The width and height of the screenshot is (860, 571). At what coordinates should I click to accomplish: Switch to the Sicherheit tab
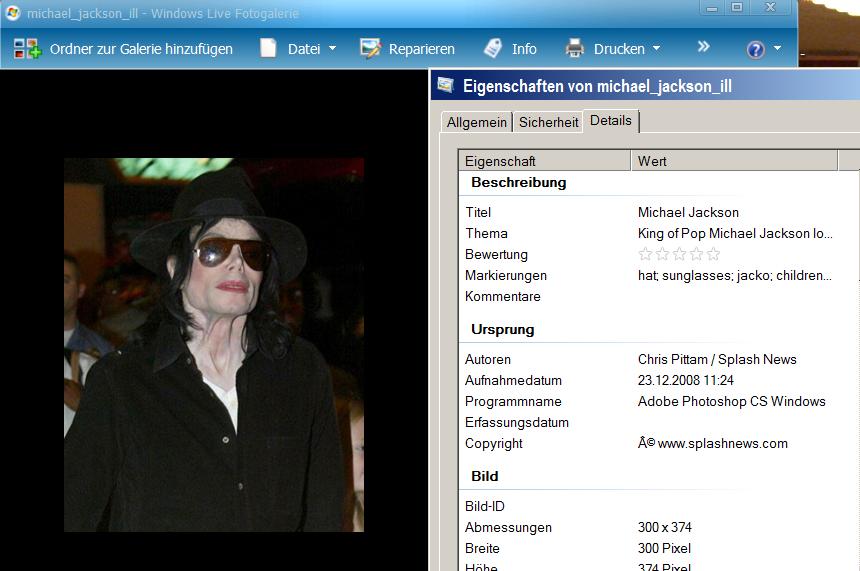click(x=548, y=122)
